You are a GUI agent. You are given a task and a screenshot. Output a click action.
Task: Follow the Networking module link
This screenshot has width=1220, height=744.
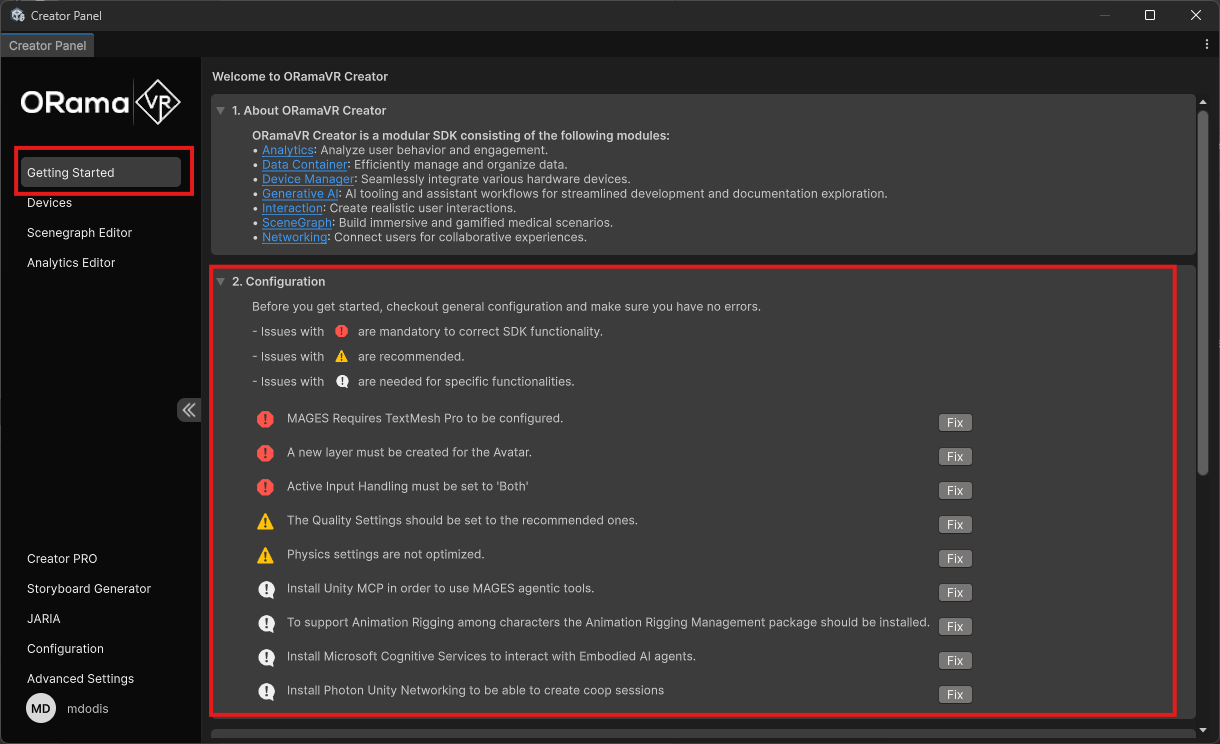(x=294, y=238)
